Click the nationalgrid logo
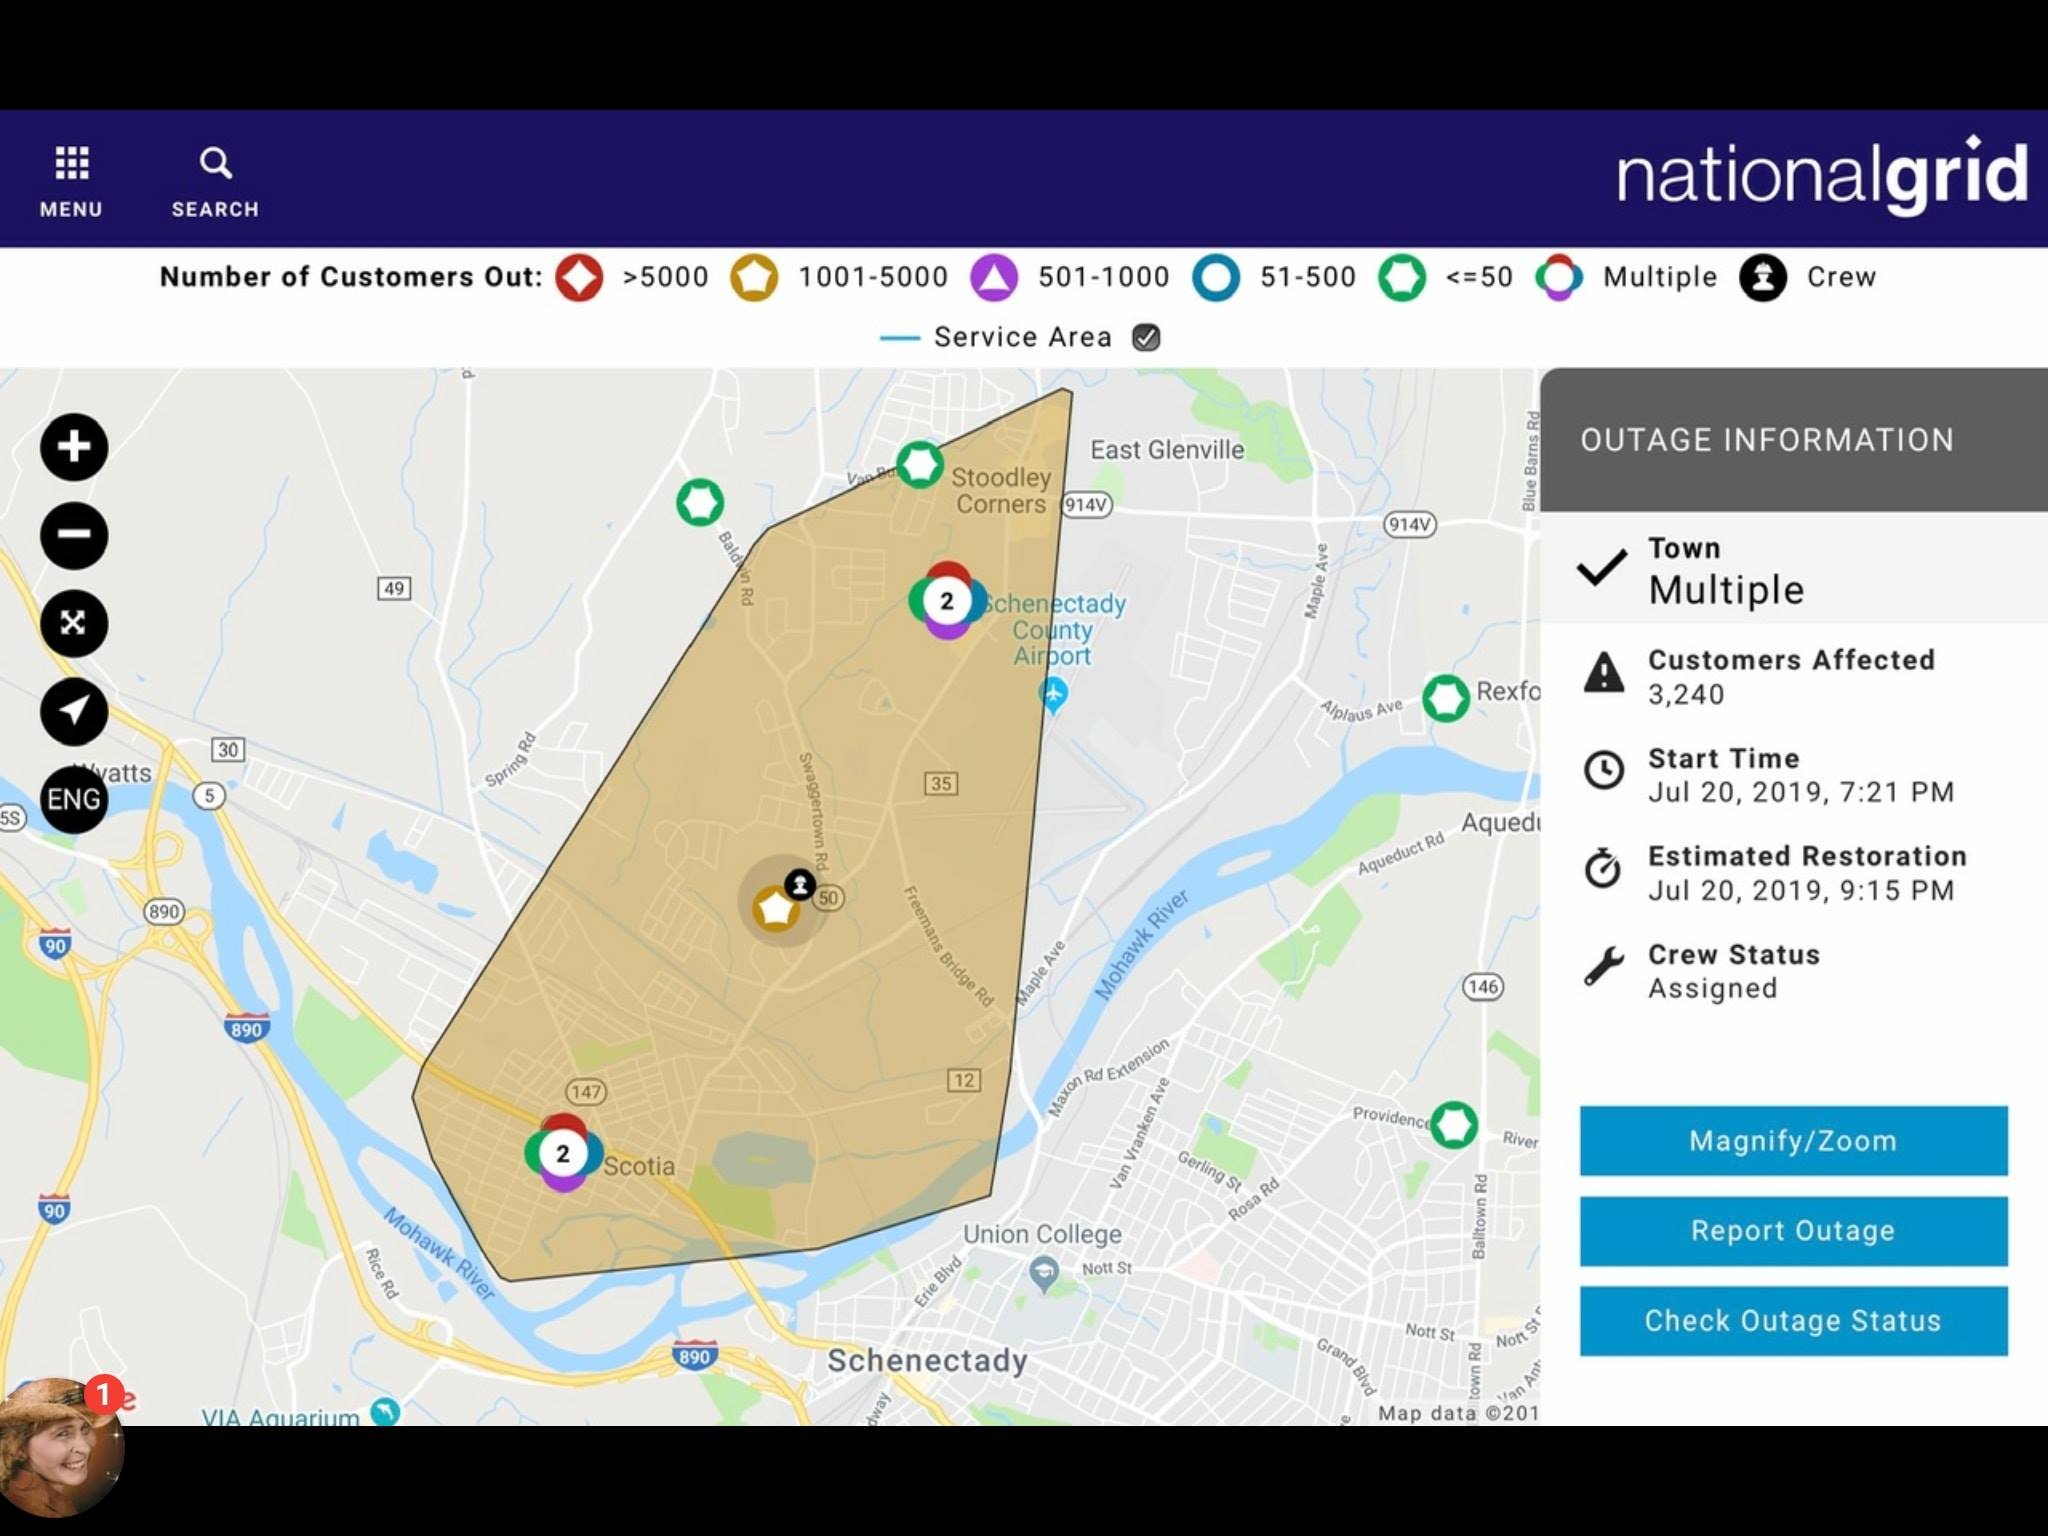Screen dimensions: 2048x1536 pos(1822,176)
